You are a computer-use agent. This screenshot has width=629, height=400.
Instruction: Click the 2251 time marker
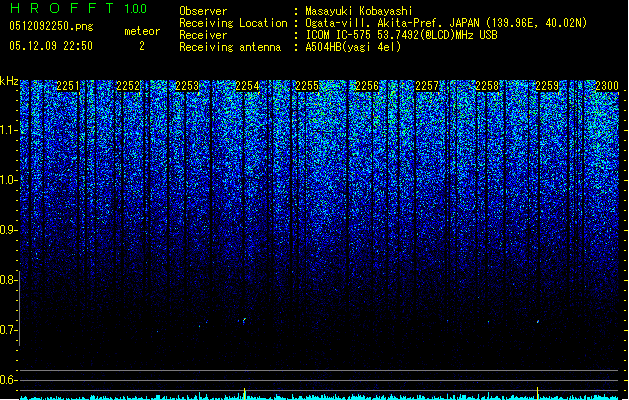(x=68, y=86)
